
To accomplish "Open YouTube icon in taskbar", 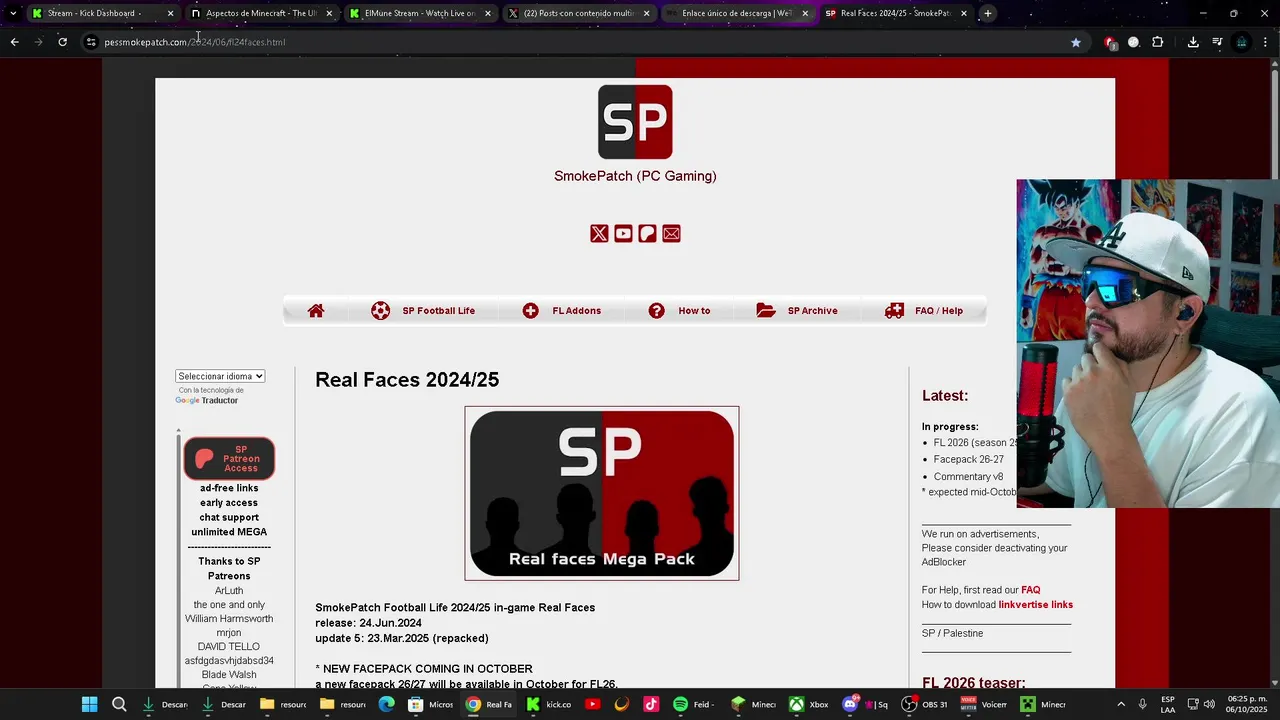I will (x=592, y=704).
